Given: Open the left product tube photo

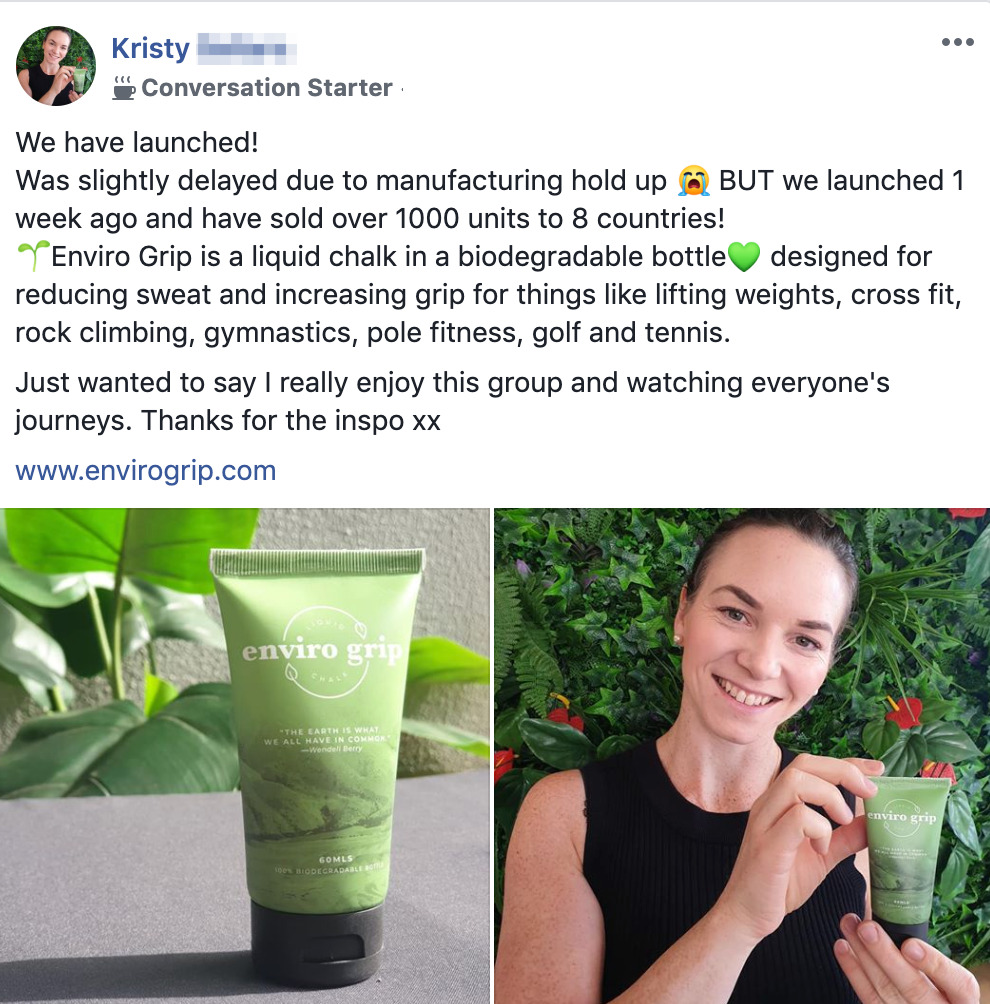Looking at the screenshot, I should point(245,756).
